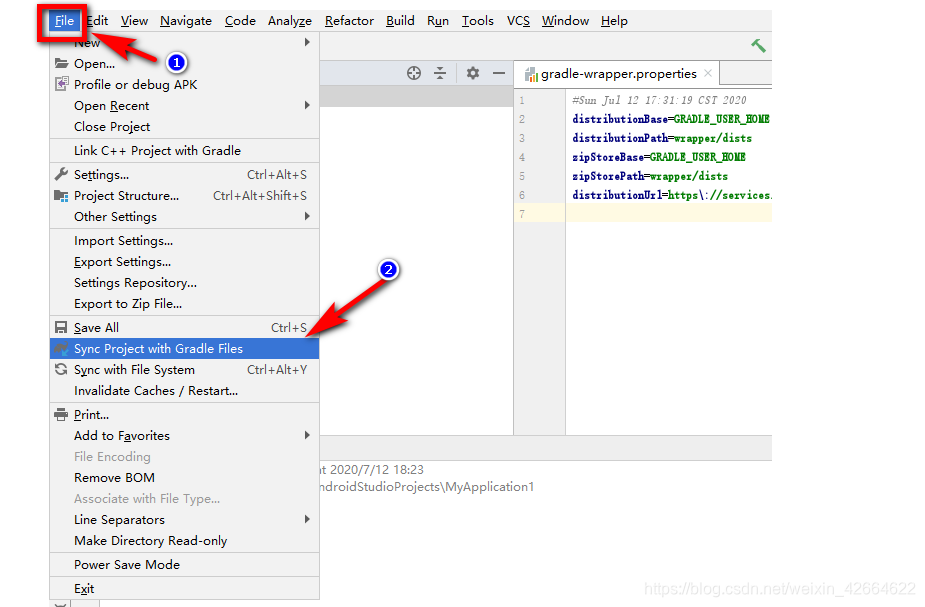Open the VCS menu
The height and width of the screenshot is (607, 925).
tap(518, 21)
